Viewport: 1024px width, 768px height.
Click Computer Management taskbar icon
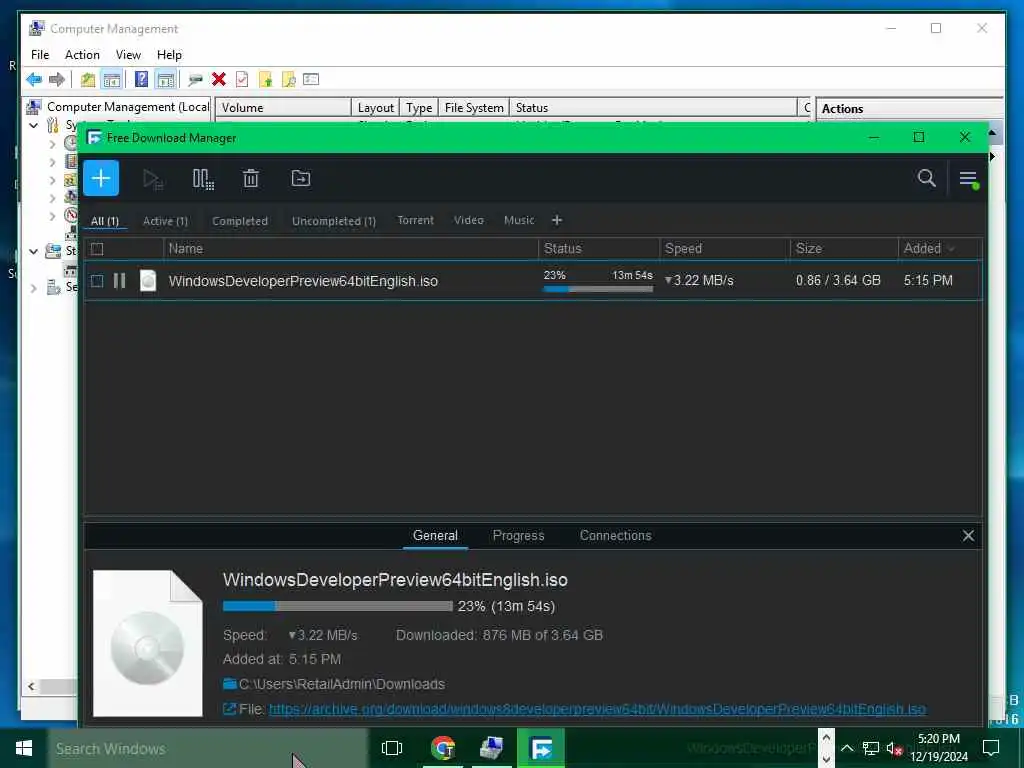pyautogui.click(x=491, y=748)
